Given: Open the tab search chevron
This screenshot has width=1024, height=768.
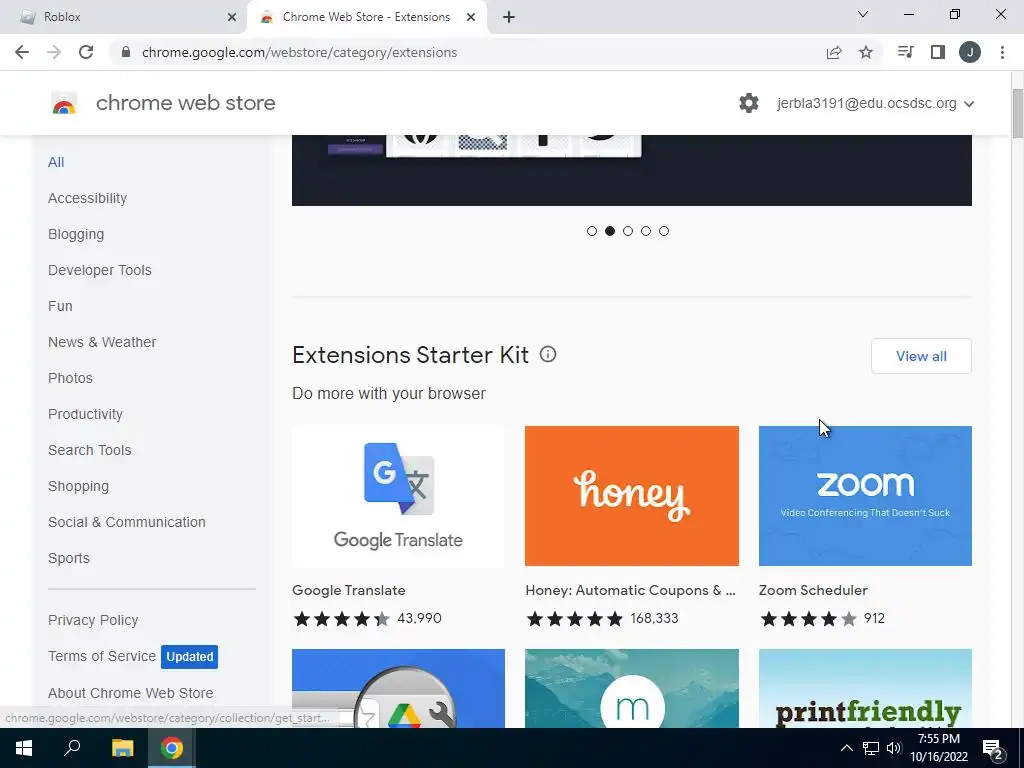Looking at the screenshot, I should 863,14.
